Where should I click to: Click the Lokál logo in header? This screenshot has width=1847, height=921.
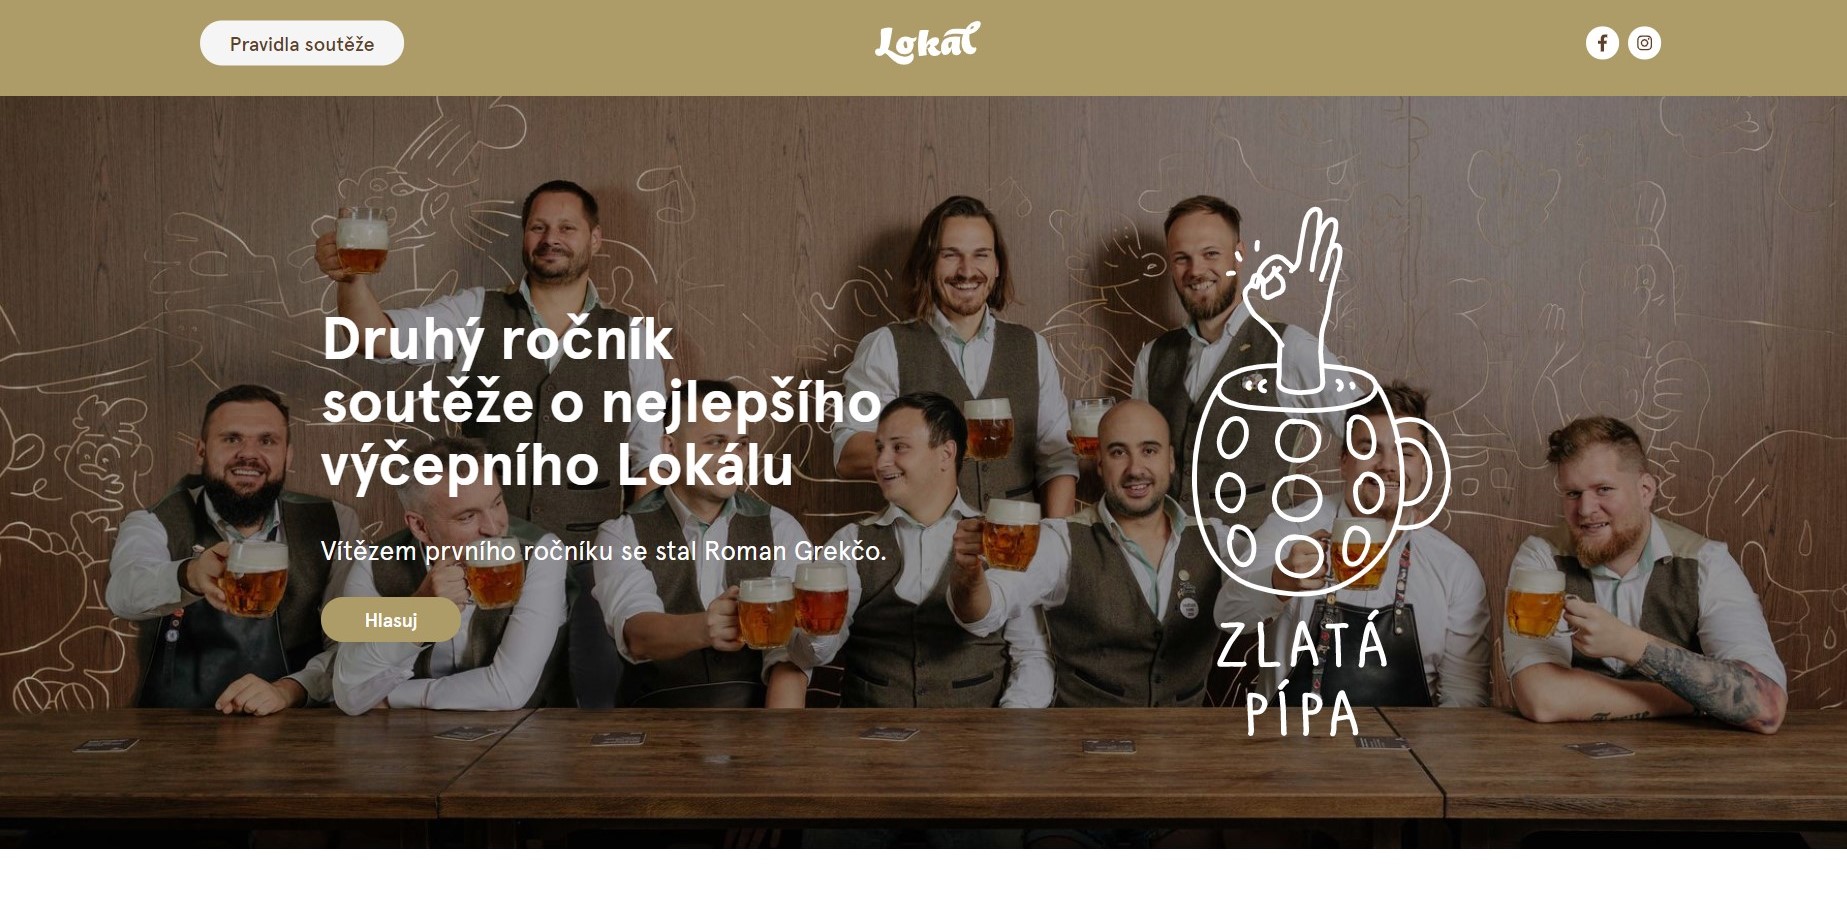927,43
